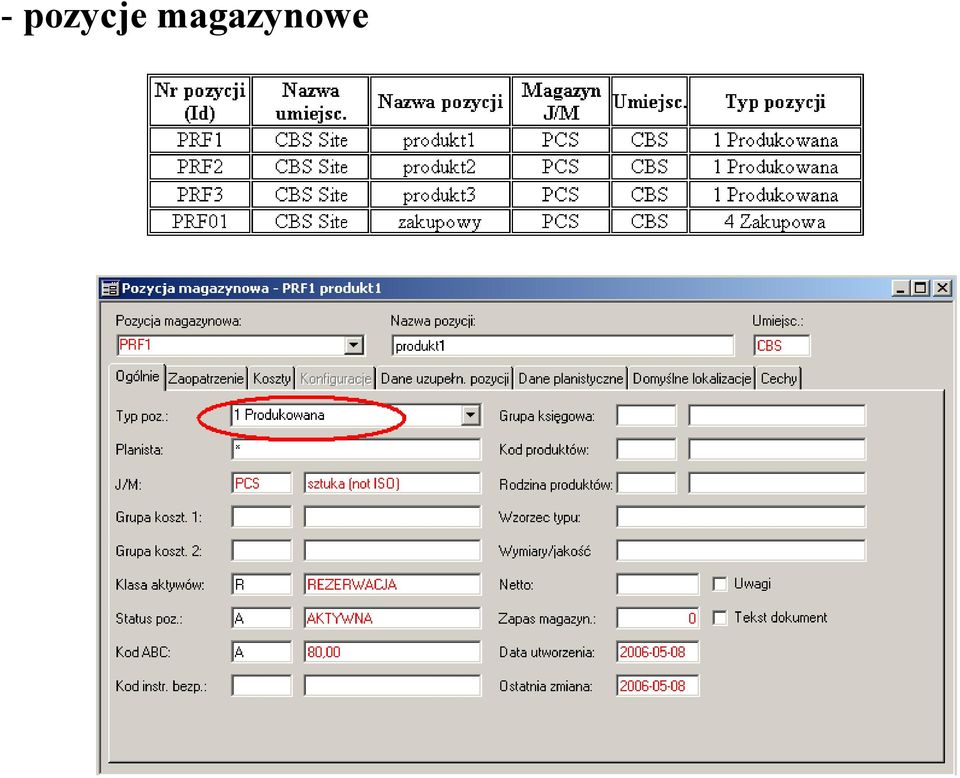The width and height of the screenshot is (960, 778).
Task: Select the Koszty tab
Action: 271,379
